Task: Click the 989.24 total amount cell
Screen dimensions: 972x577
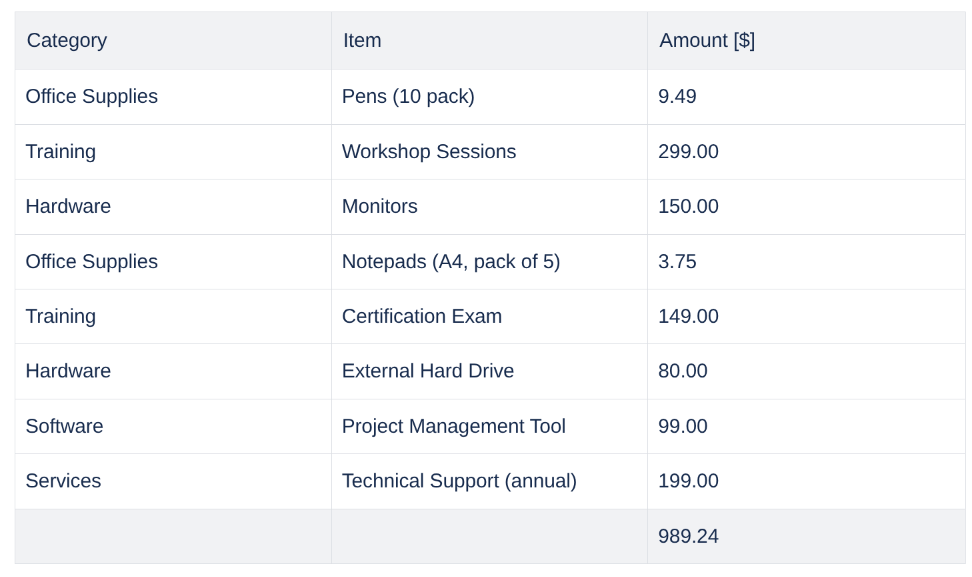Action: [x=688, y=537]
